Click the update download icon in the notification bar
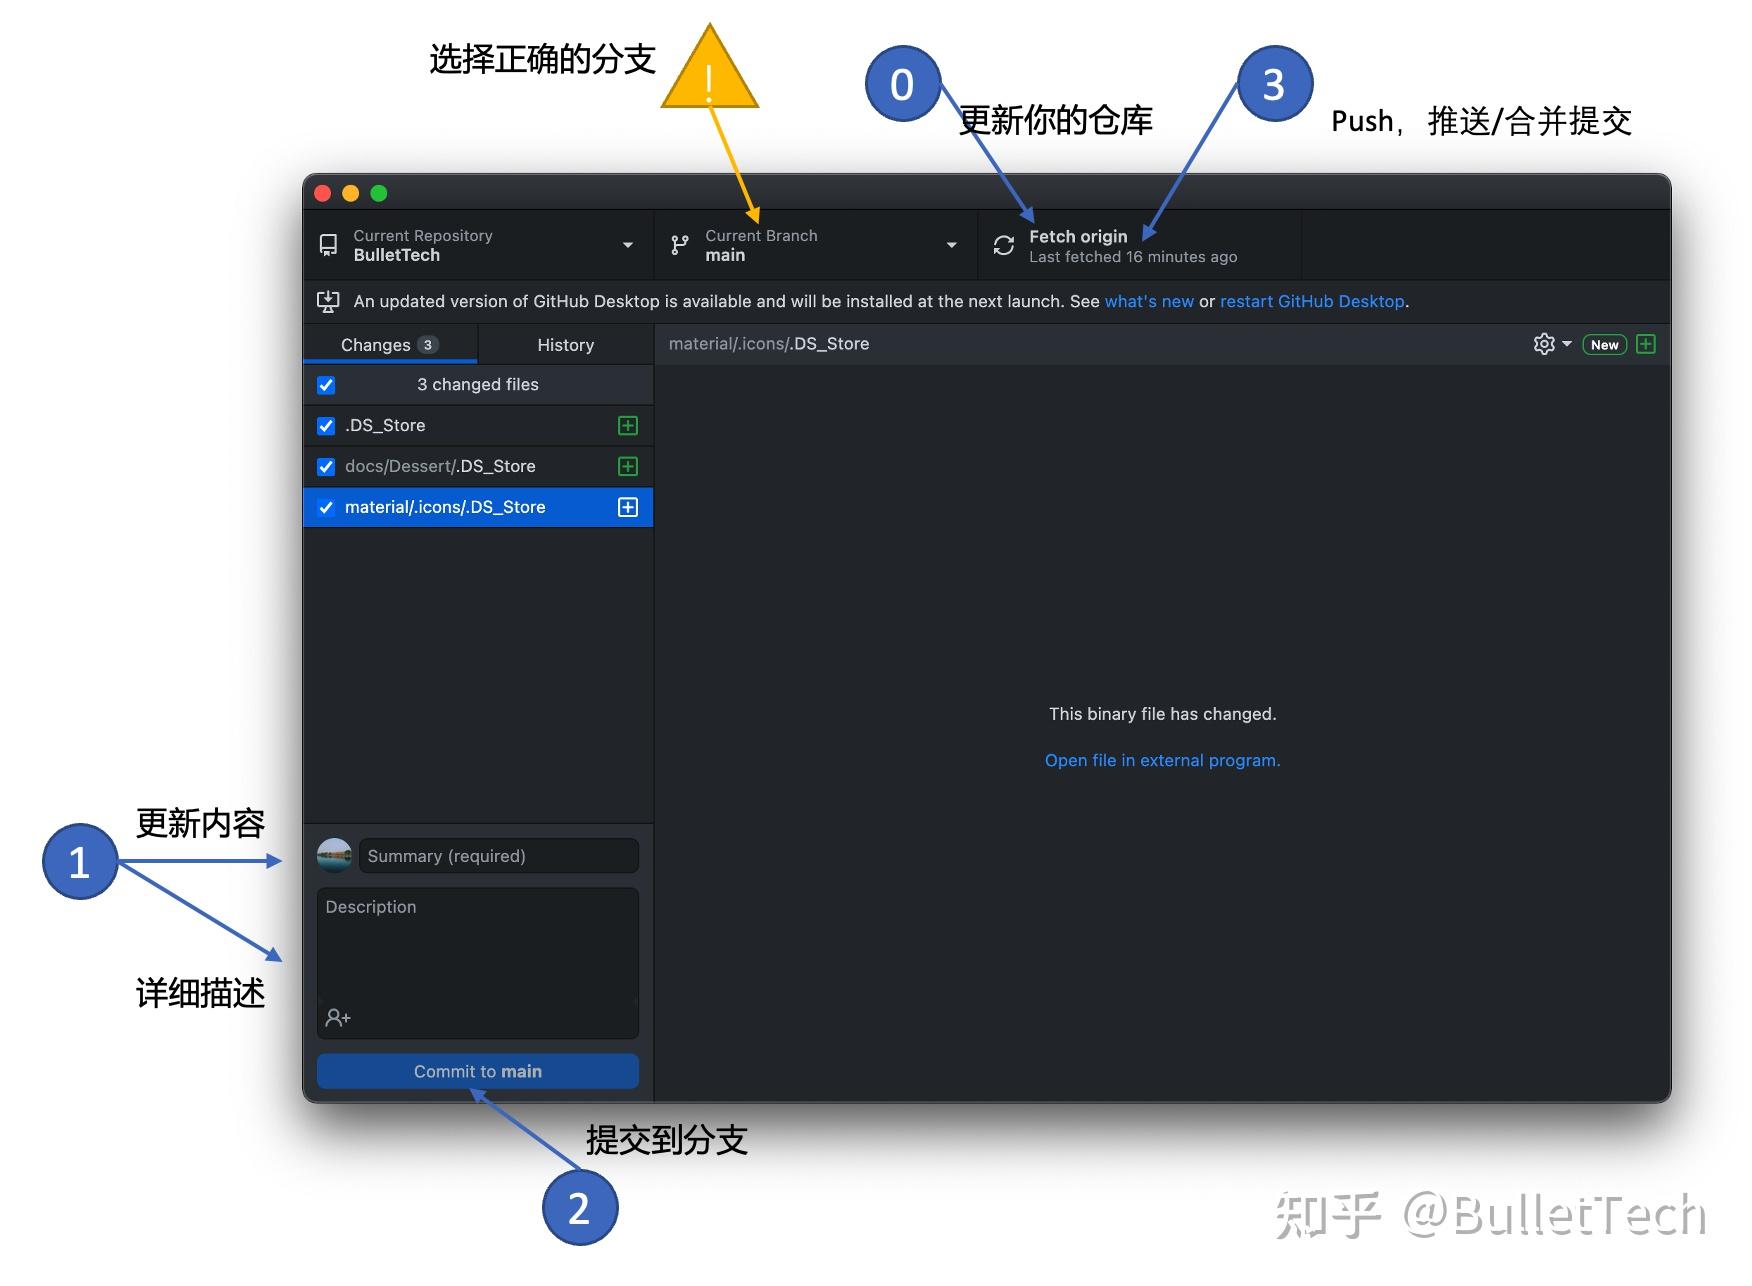The image size is (1752, 1286). (x=328, y=301)
